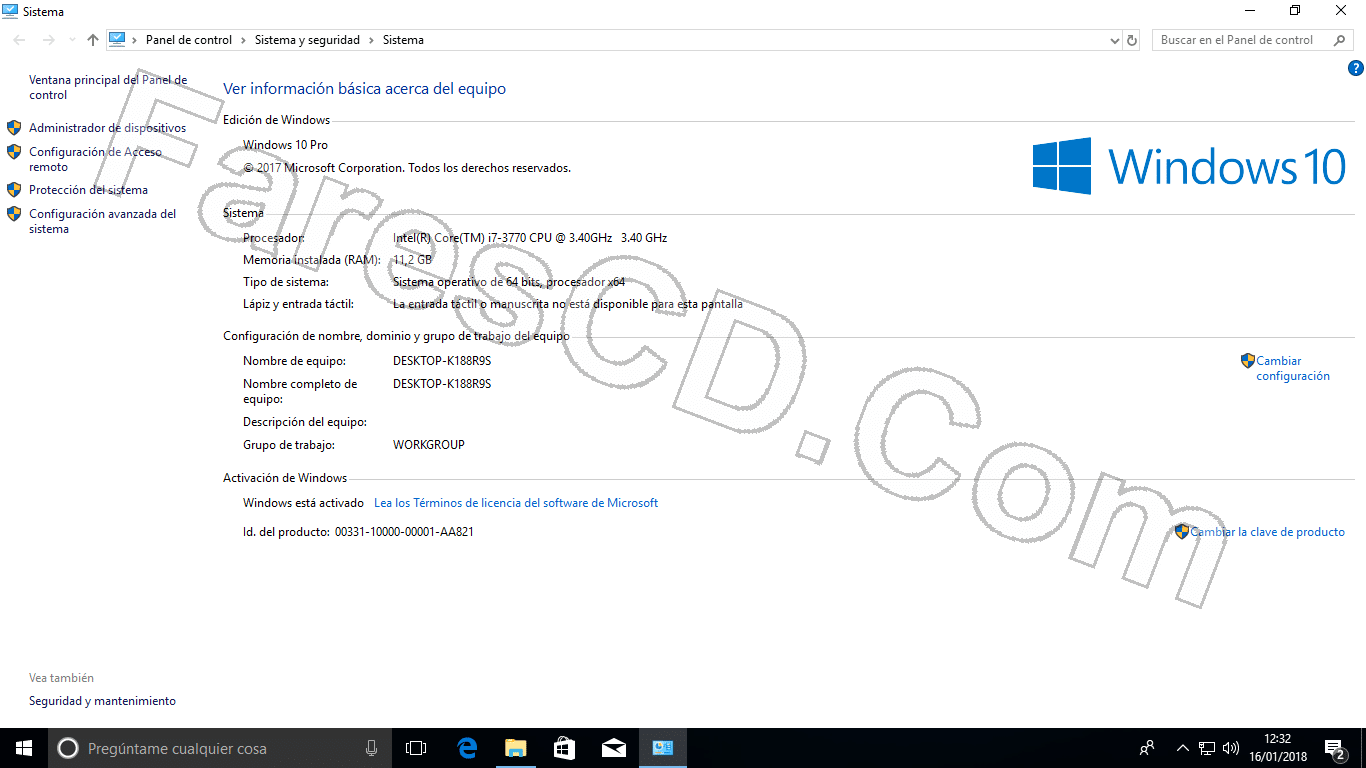Viewport: 1366px width, 768px height.
Task: Click the 11,2 GB RAM value
Action: (x=412, y=260)
